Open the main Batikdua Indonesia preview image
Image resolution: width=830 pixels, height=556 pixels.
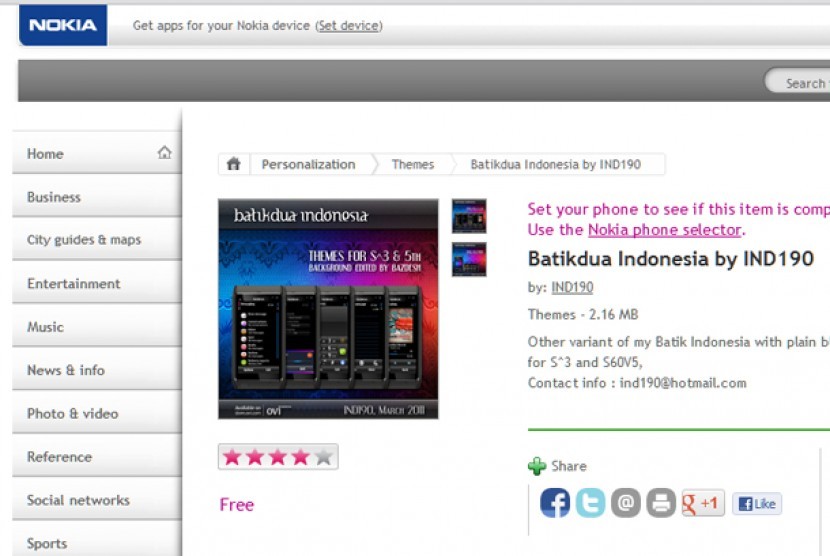pyautogui.click(x=328, y=309)
